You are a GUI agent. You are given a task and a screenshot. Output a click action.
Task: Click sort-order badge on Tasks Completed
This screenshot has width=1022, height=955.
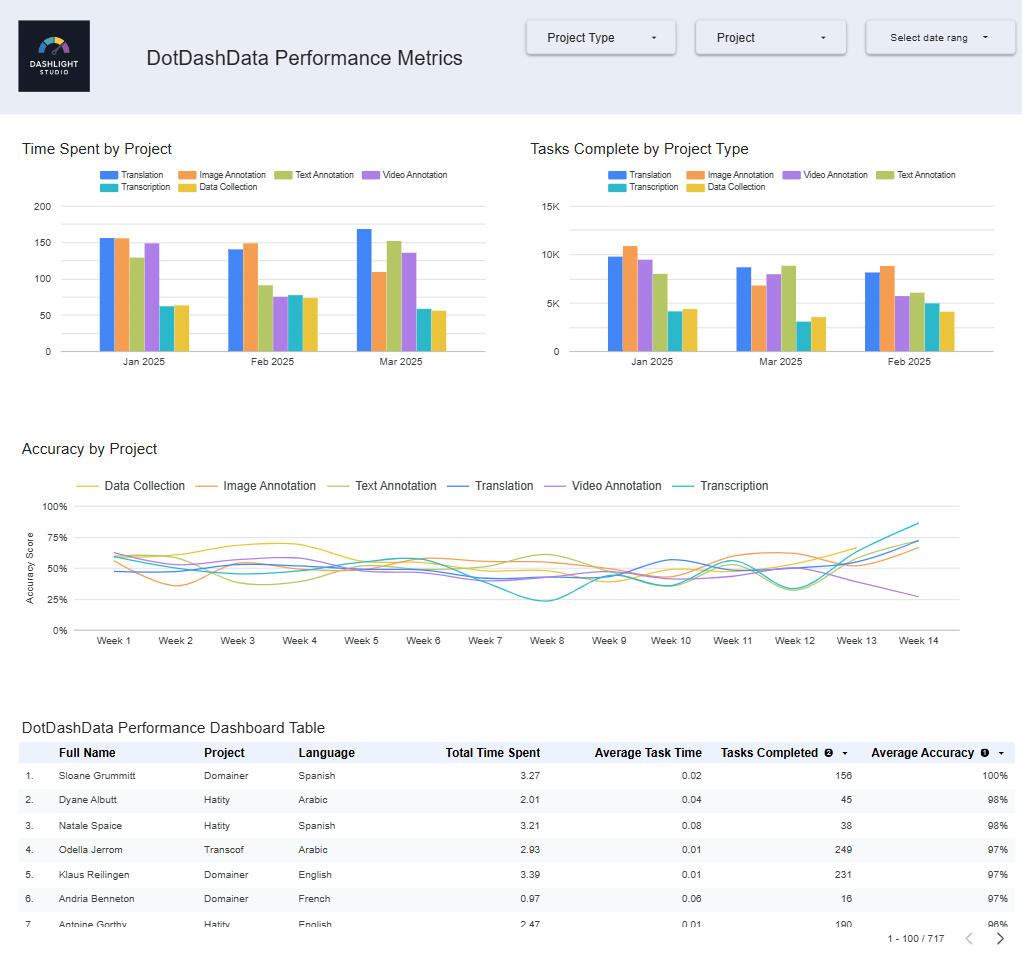[x=828, y=753]
